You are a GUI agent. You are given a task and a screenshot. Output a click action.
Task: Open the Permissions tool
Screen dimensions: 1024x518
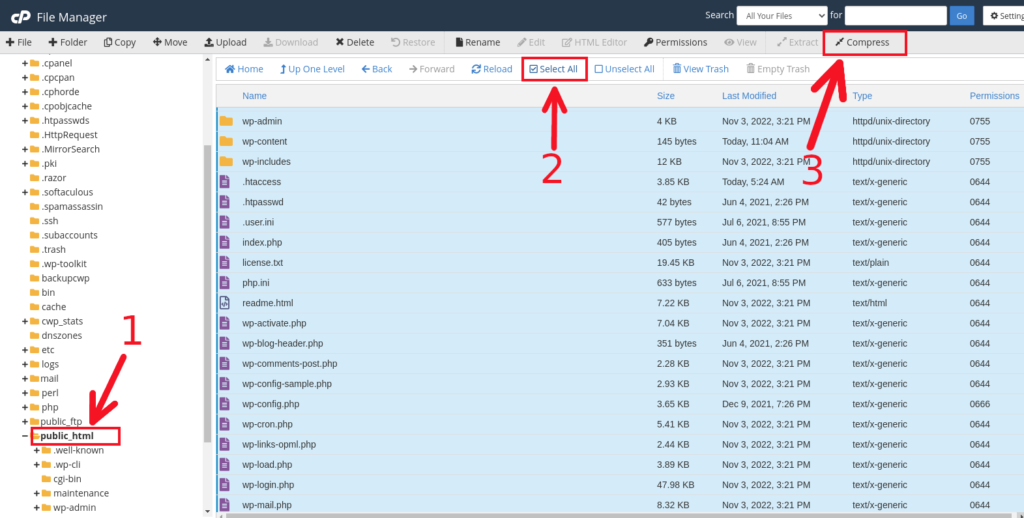click(x=675, y=42)
